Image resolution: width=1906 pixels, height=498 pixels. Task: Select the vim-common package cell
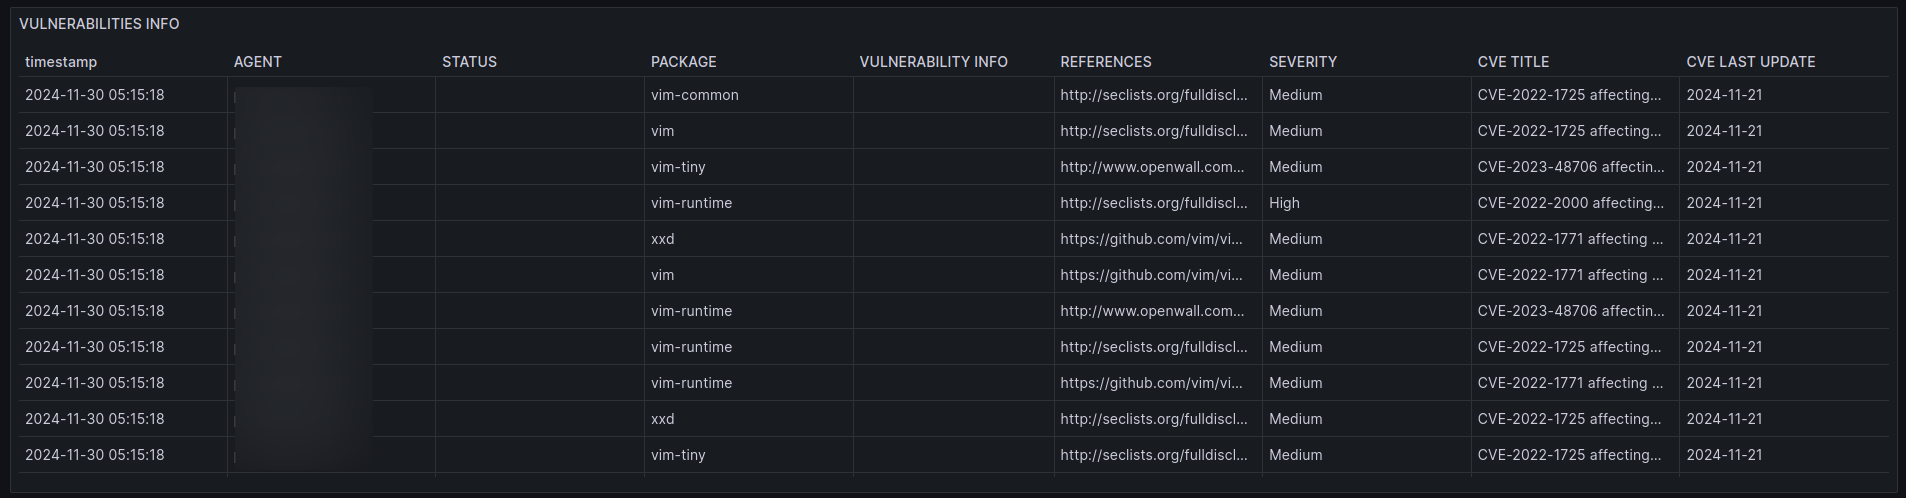click(x=694, y=95)
